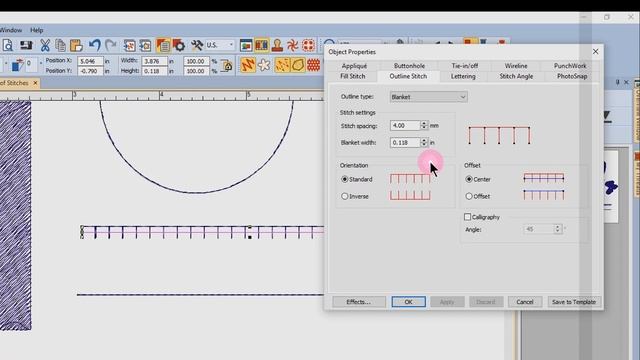640x360 pixels.
Task: Open the Outline type dropdown
Action: 429,97
